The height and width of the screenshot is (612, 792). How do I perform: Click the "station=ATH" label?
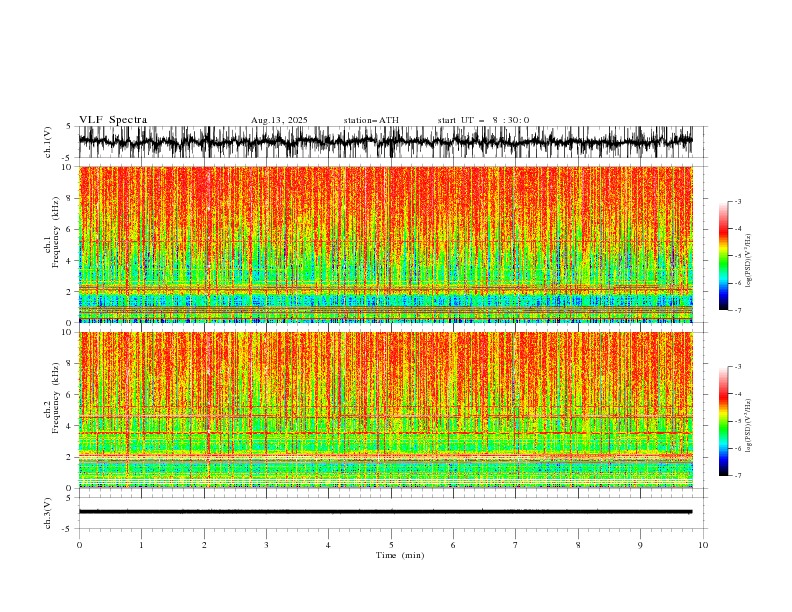click(x=371, y=120)
